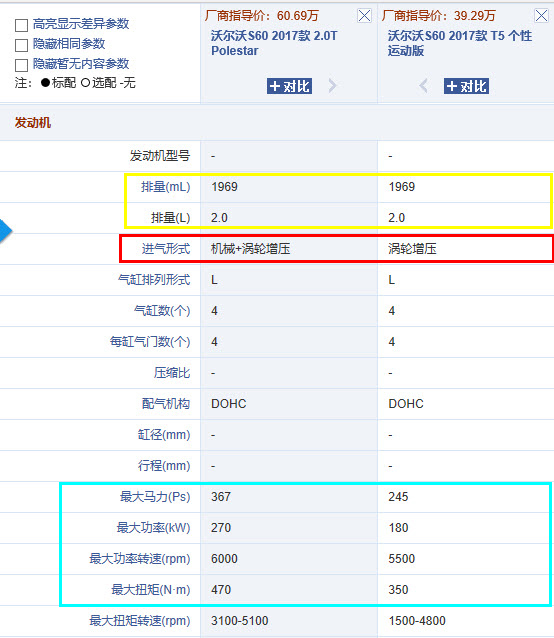Click the 隐藏相同参数 label
The width and height of the screenshot is (554, 638).
69,44
